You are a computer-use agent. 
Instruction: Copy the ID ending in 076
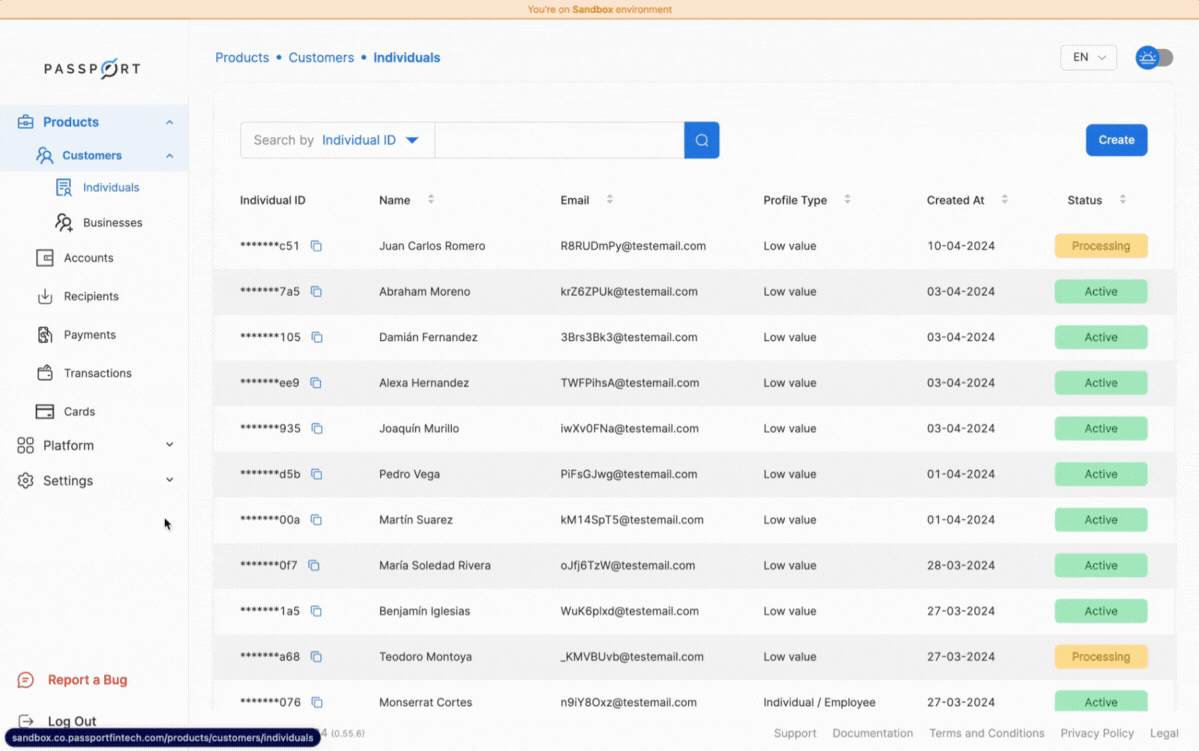pyautogui.click(x=317, y=702)
